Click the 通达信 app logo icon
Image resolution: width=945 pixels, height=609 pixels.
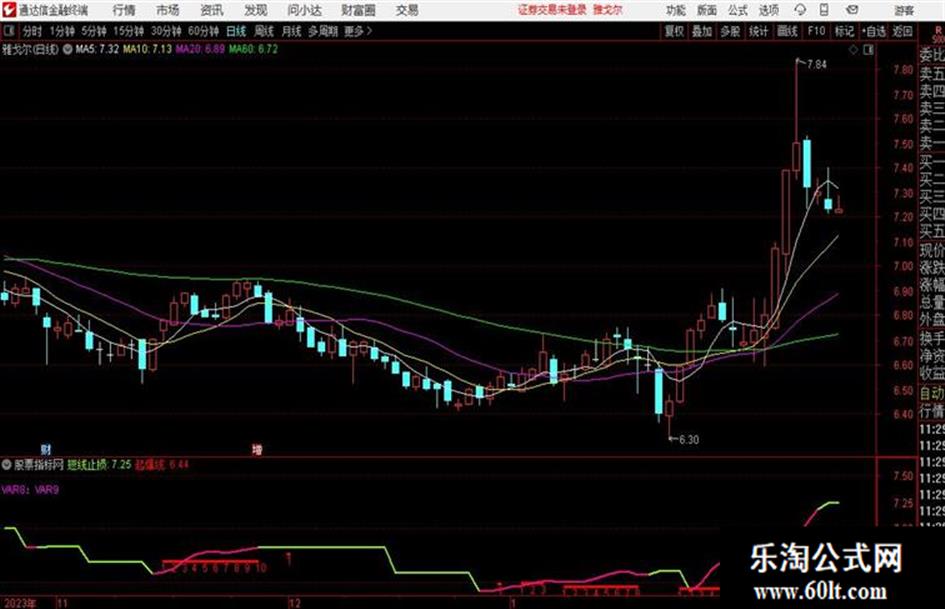tap(8, 10)
